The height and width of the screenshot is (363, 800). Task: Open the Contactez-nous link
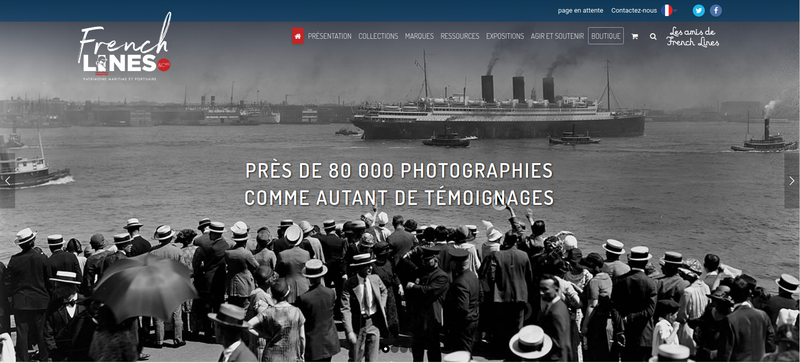point(634,10)
